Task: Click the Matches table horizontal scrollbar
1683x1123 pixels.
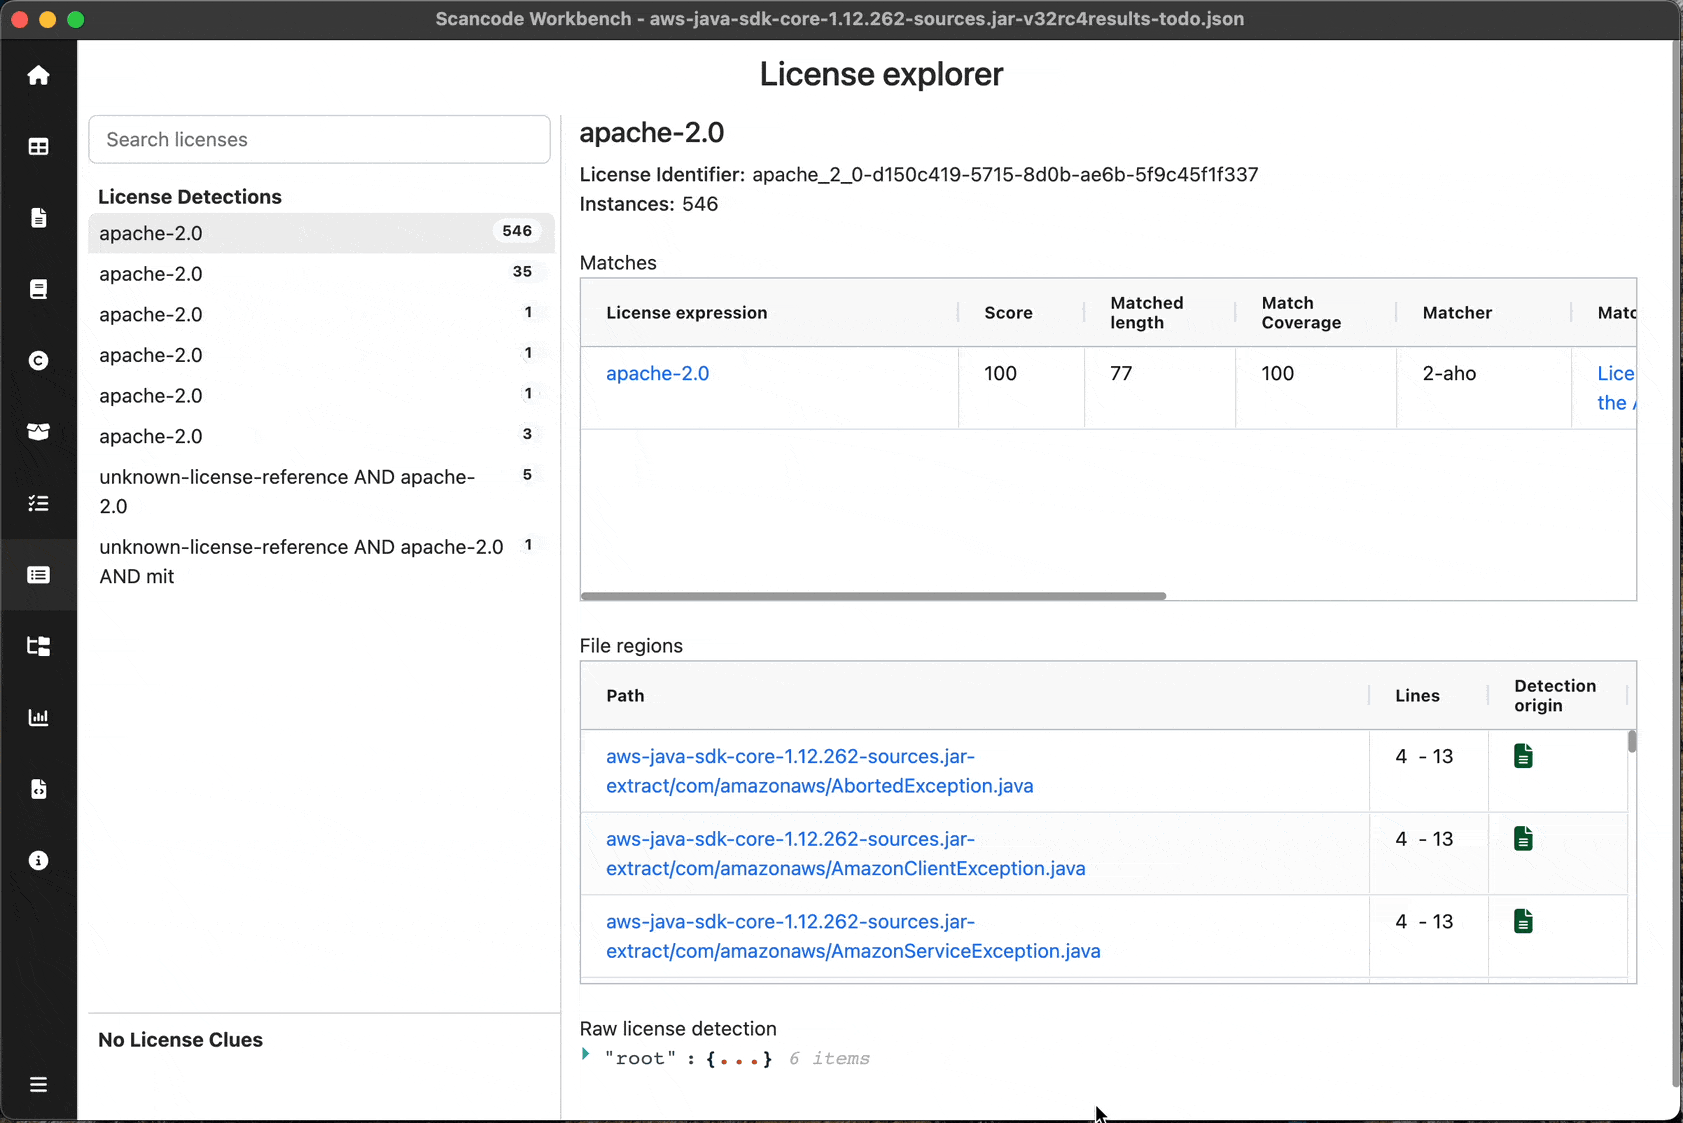Action: tap(873, 596)
